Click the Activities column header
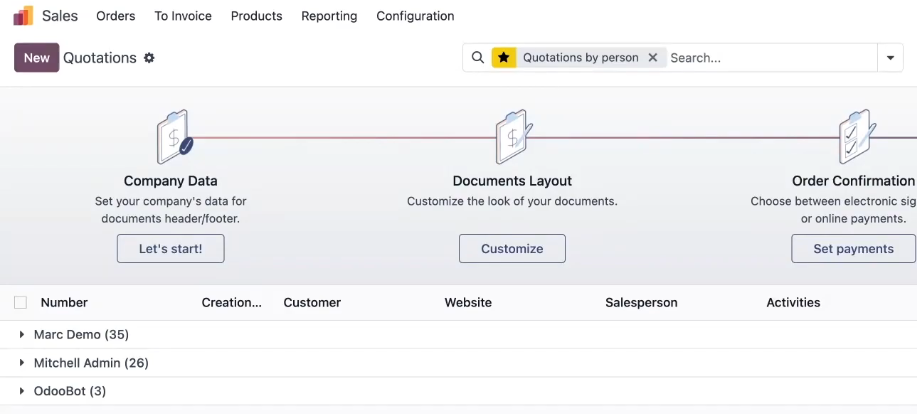This screenshot has width=917, height=414. pos(793,302)
